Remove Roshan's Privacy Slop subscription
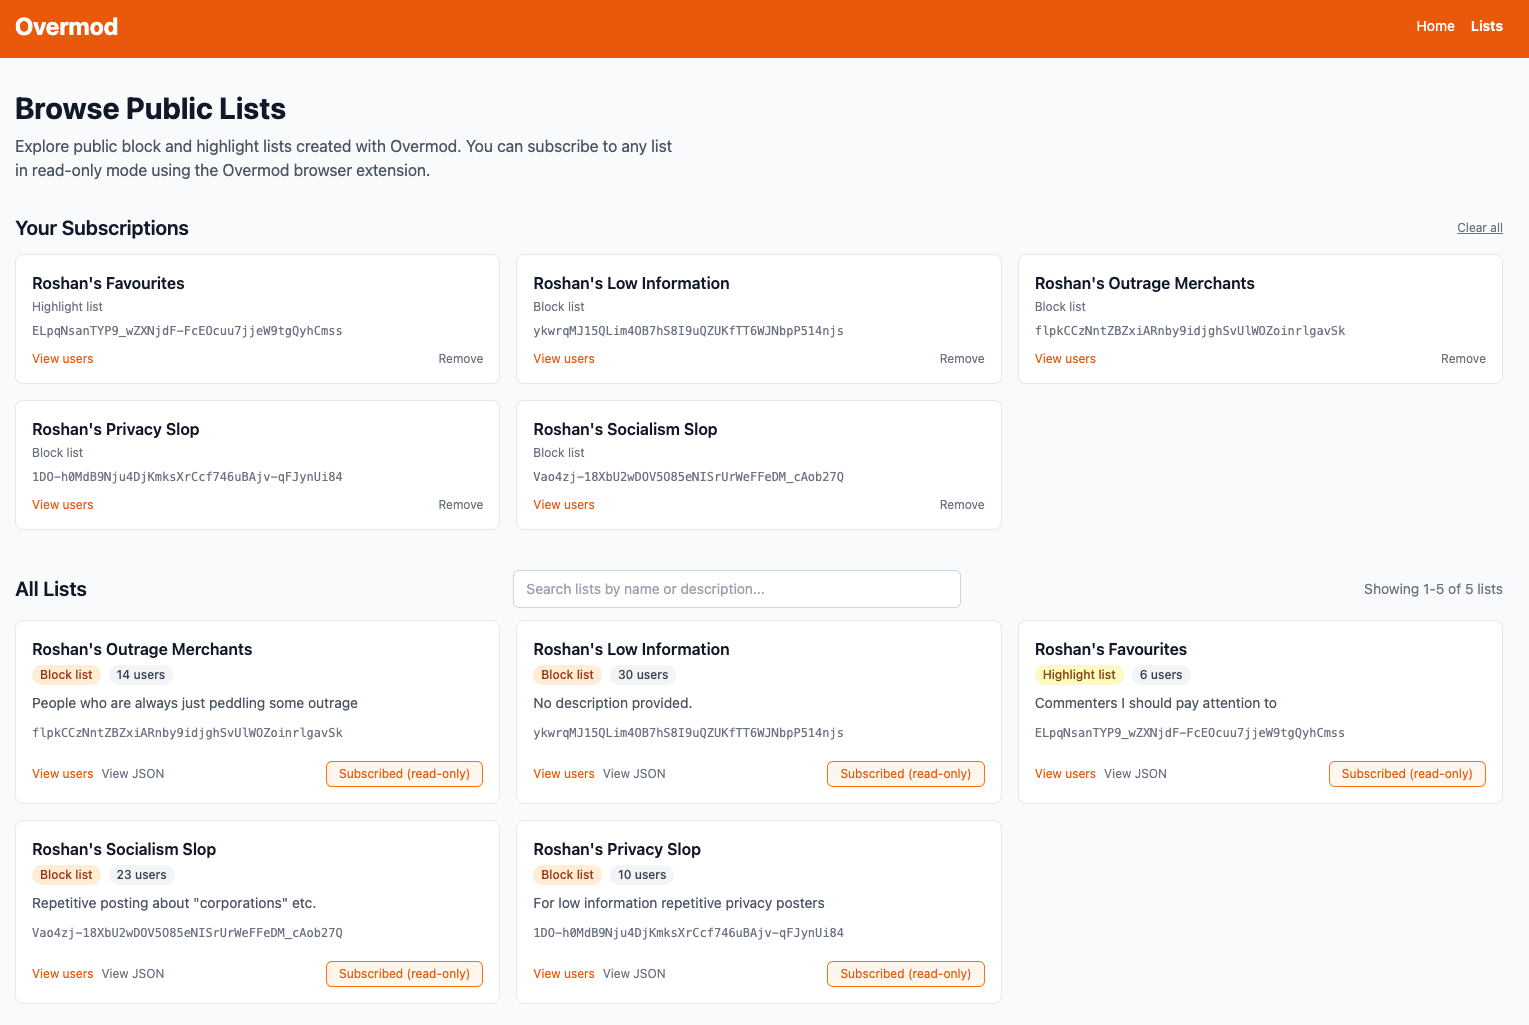 [x=460, y=505]
